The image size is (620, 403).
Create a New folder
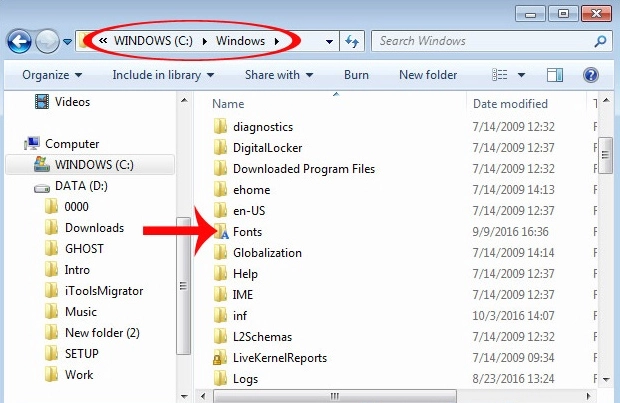click(428, 75)
